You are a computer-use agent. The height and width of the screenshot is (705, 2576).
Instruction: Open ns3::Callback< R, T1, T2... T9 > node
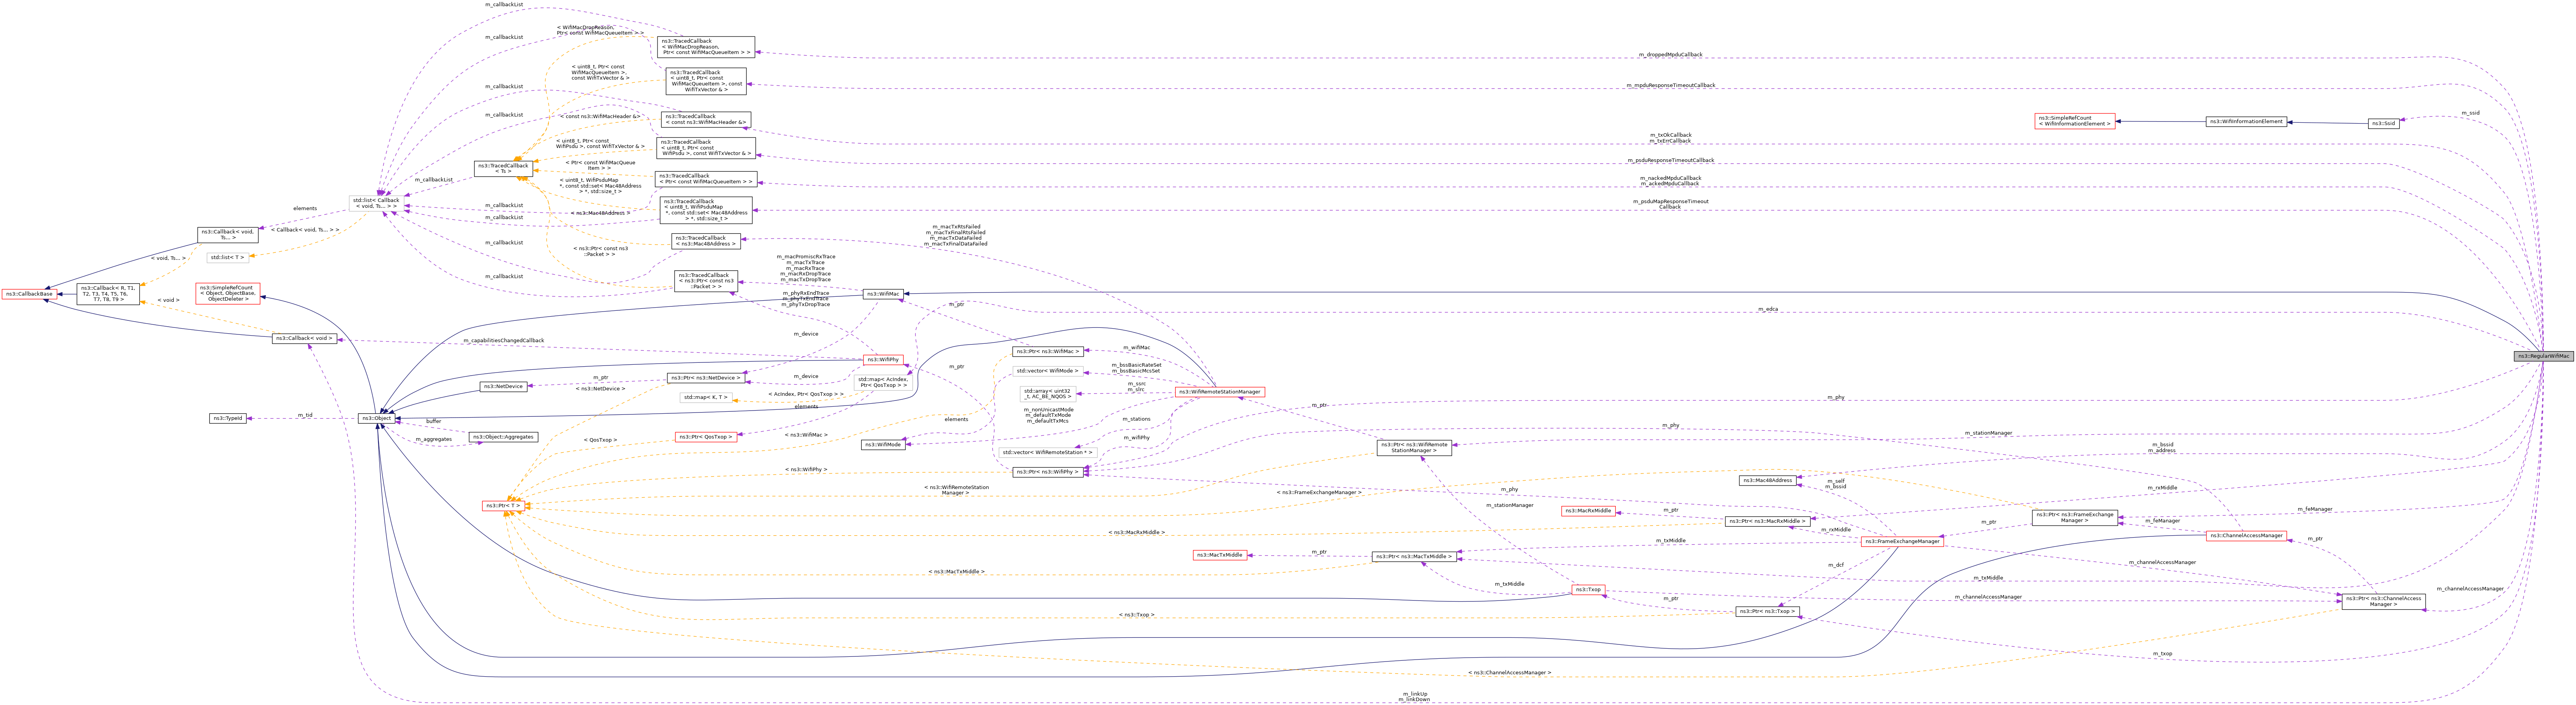point(109,294)
